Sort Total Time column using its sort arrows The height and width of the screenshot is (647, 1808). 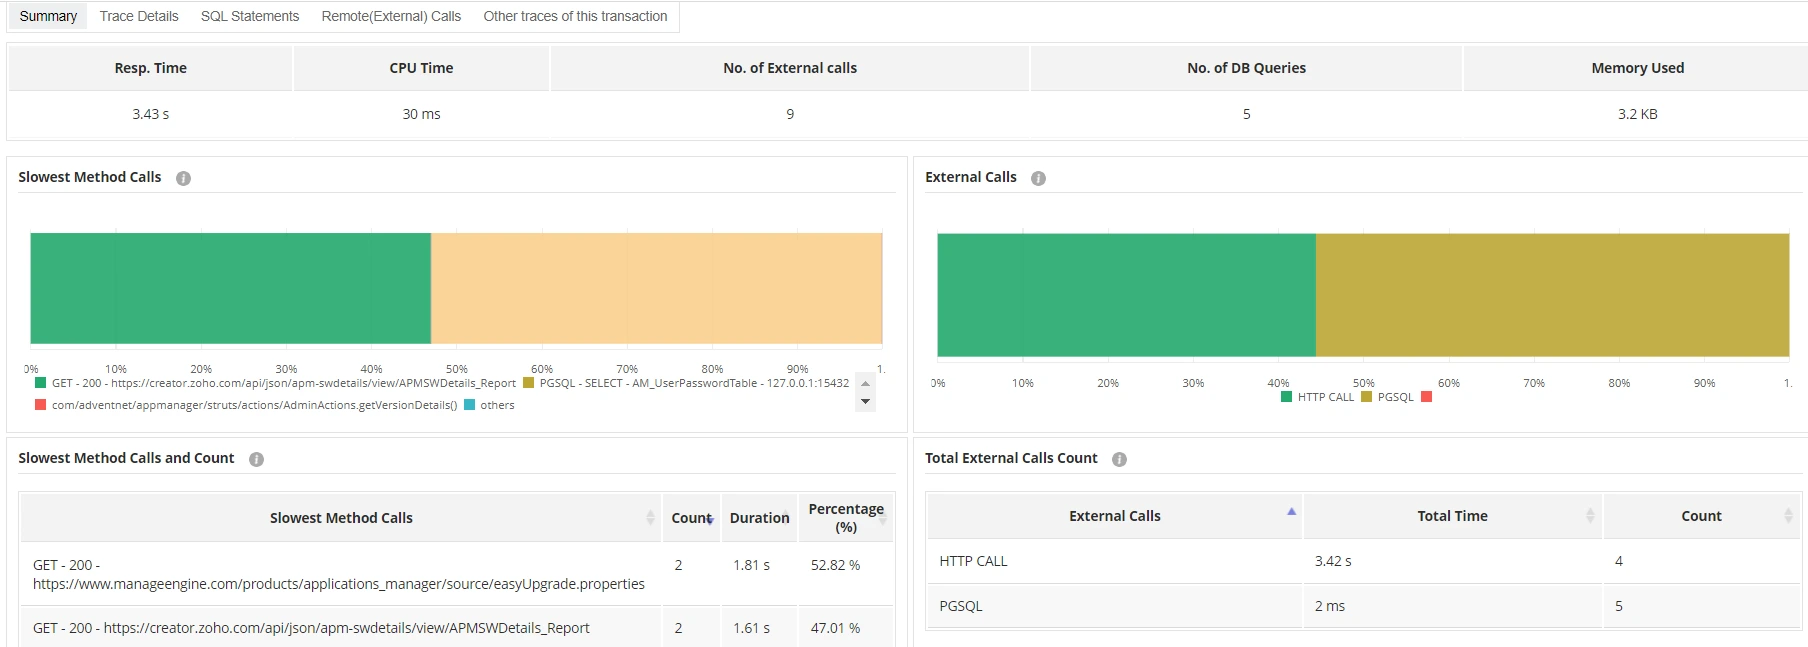[x=1589, y=516]
